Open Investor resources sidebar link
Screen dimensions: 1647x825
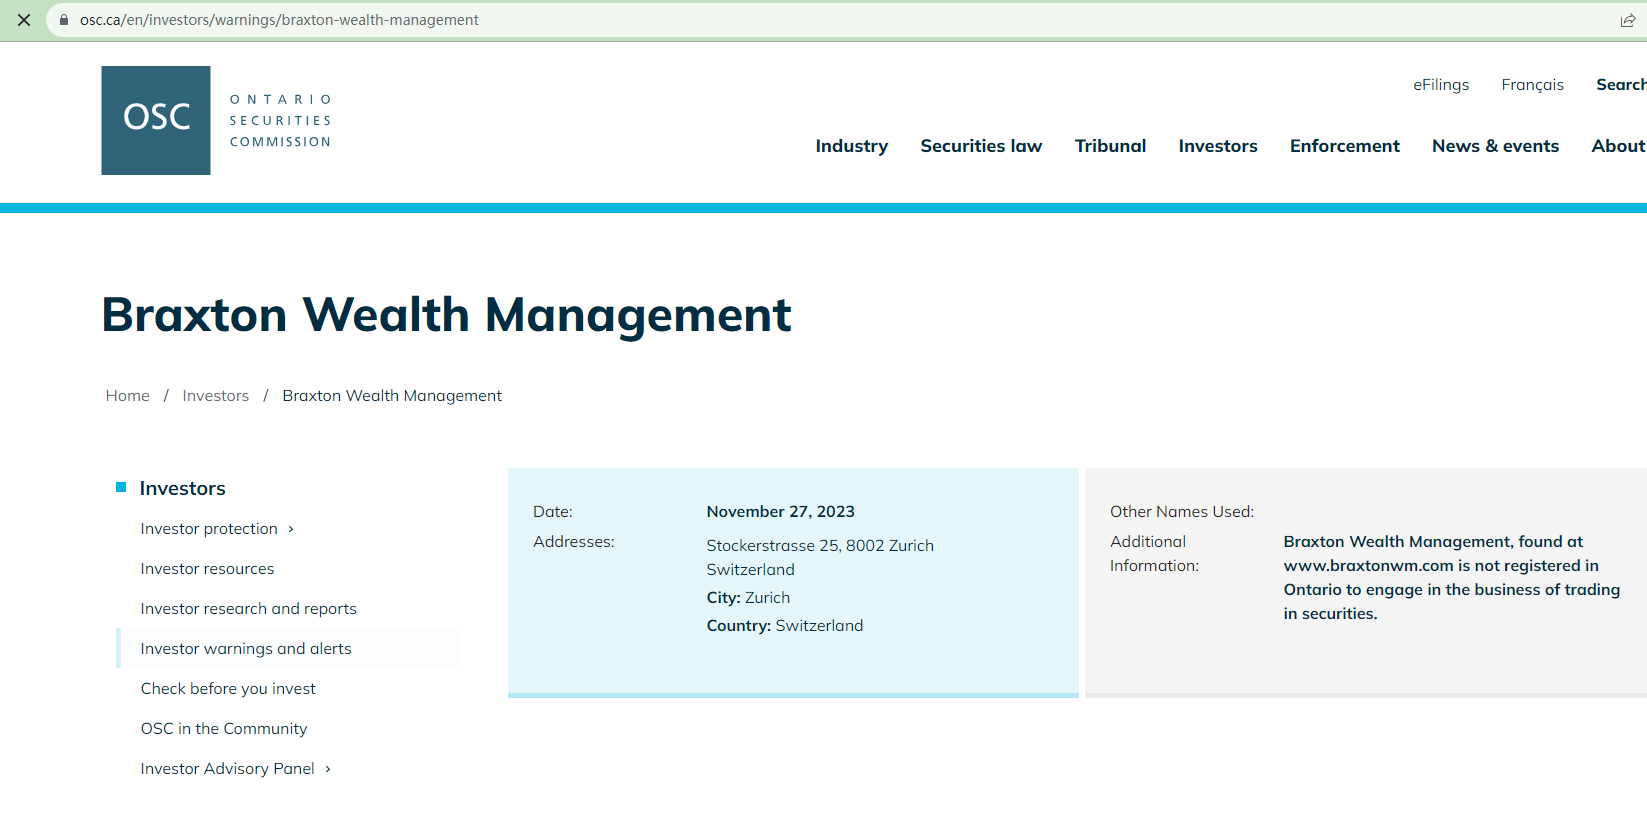point(207,569)
